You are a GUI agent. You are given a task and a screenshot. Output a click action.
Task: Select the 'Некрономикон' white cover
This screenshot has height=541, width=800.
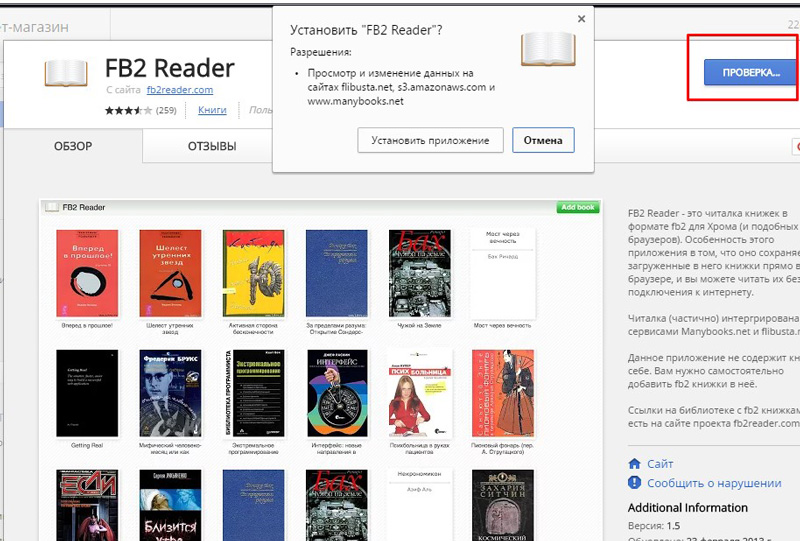coord(419,505)
